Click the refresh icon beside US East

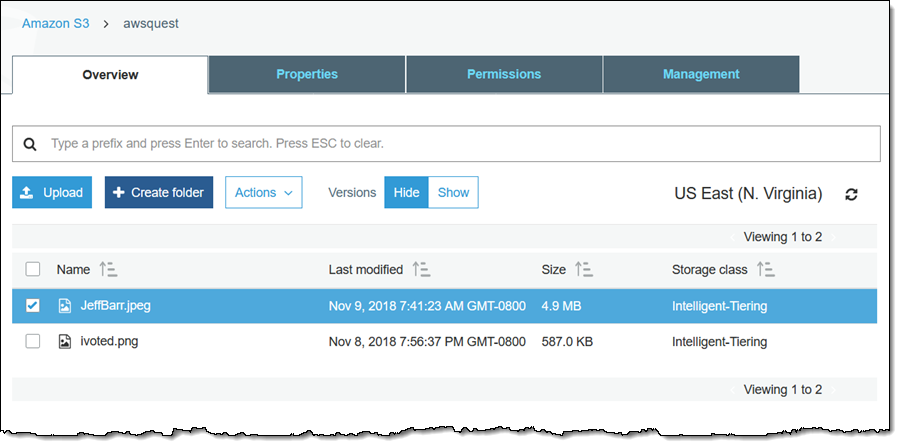pos(851,194)
